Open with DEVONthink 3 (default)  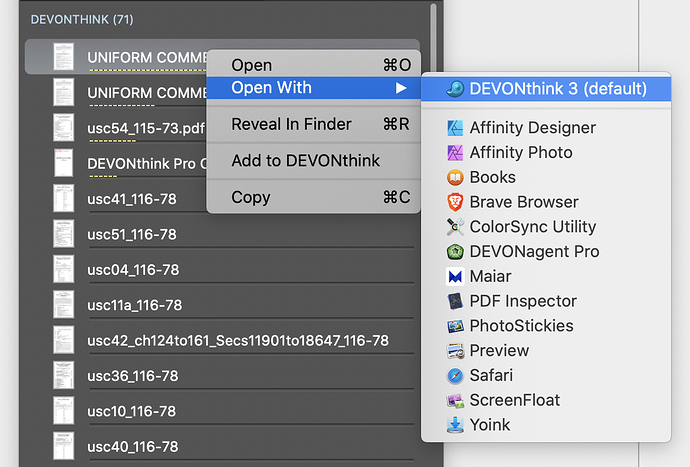[x=546, y=89]
